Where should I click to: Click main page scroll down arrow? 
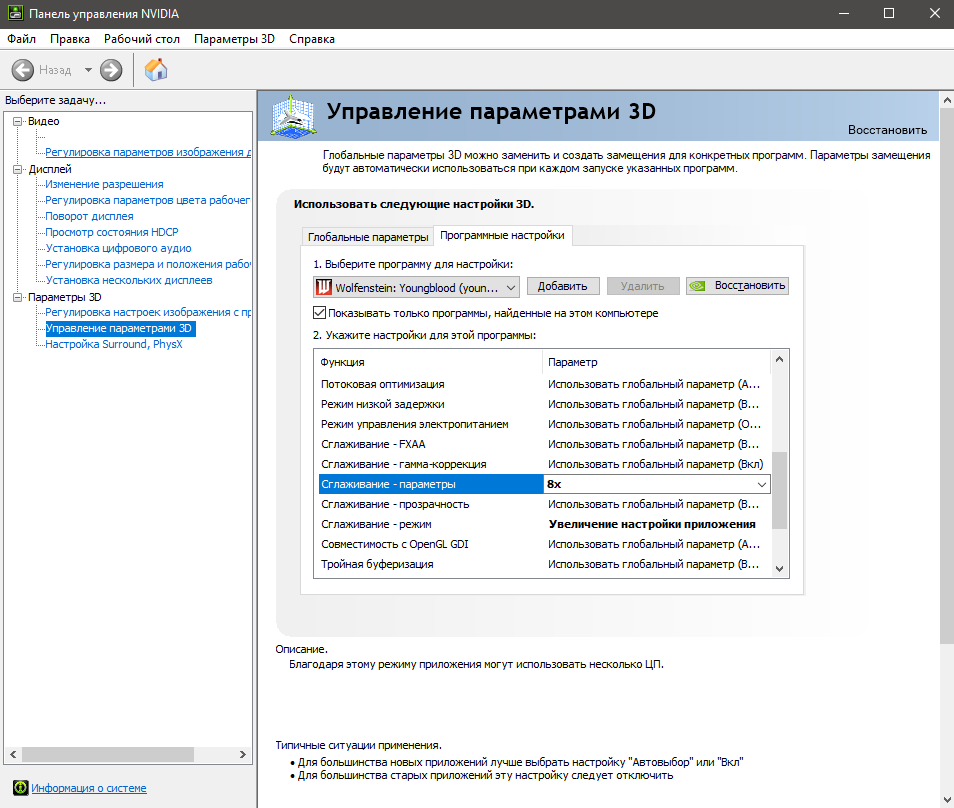coord(947,800)
